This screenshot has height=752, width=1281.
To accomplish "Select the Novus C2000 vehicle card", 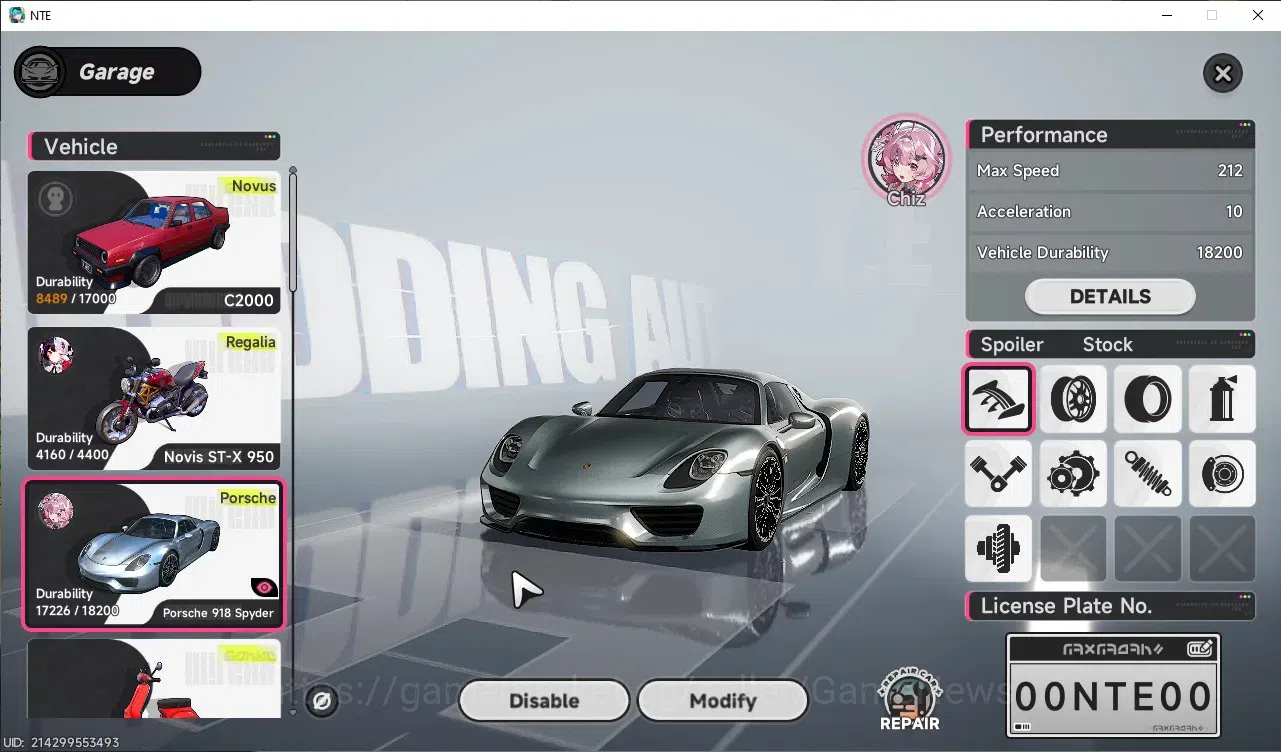I will (x=153, y=241).
